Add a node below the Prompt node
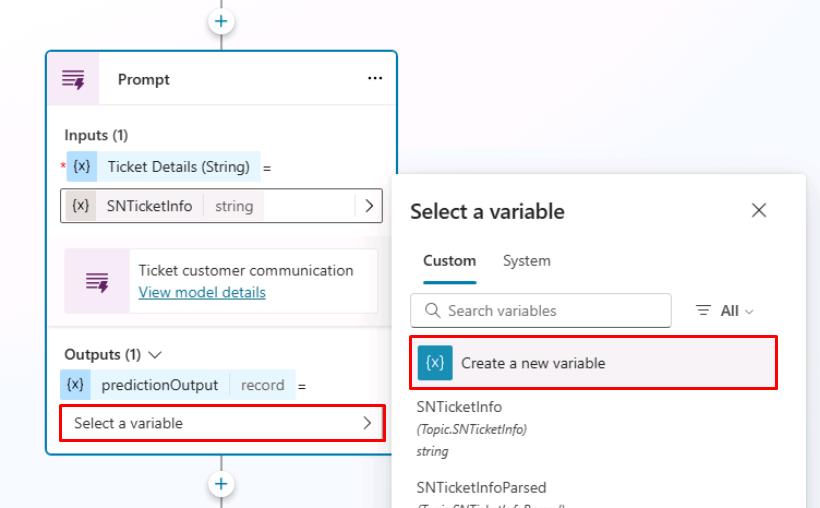This screenshot has width=820, height=508. point(221,484)
